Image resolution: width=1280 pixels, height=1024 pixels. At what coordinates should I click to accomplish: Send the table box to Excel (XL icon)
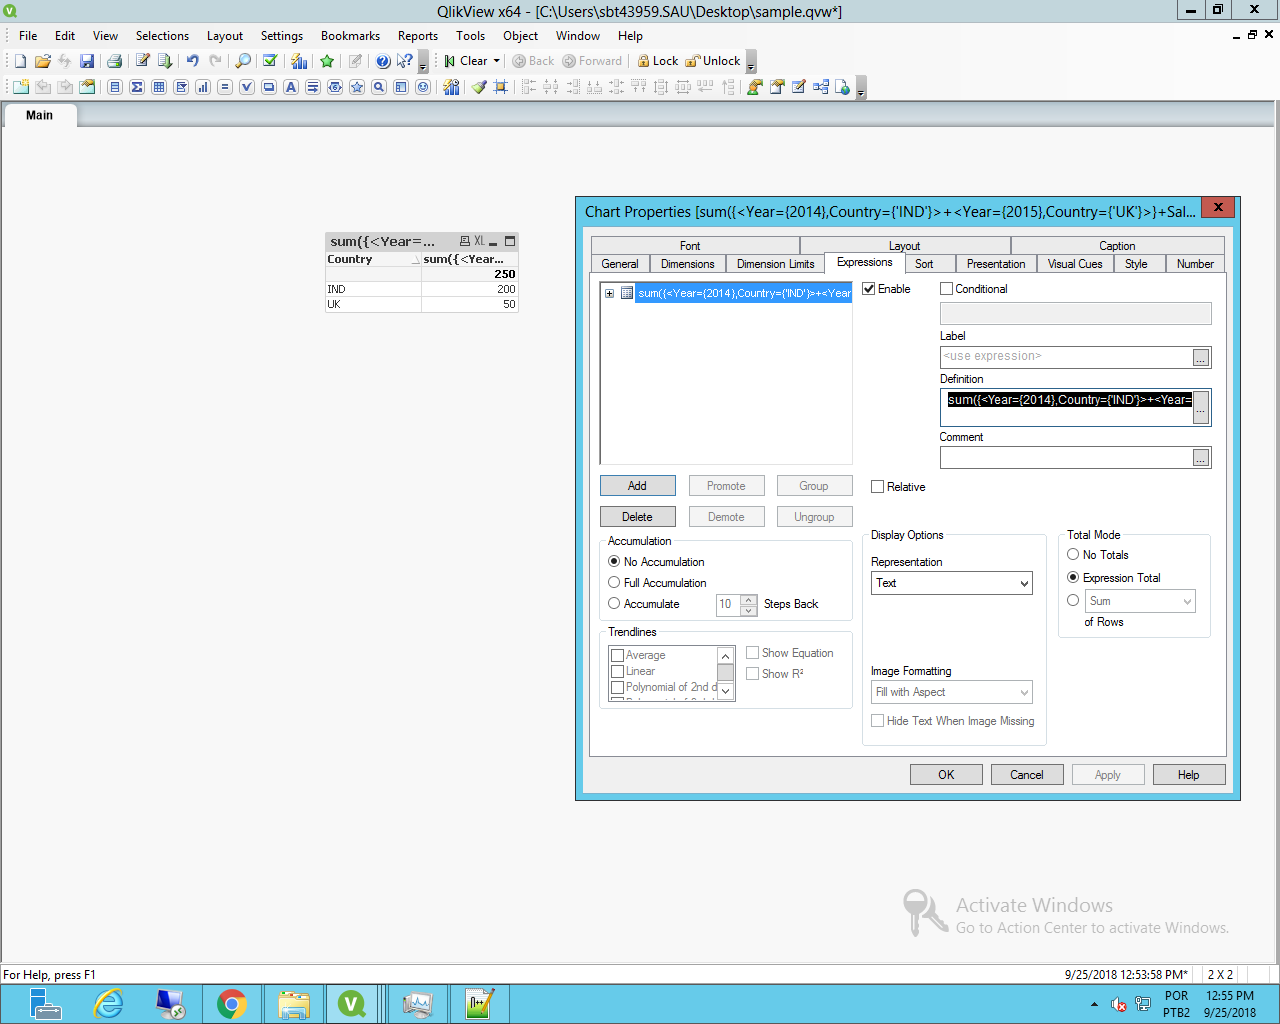pos(479,241)
